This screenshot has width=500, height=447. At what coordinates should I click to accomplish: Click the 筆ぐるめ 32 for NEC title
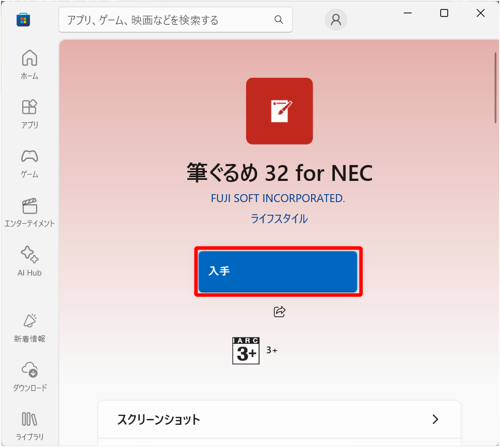(279, 173)
